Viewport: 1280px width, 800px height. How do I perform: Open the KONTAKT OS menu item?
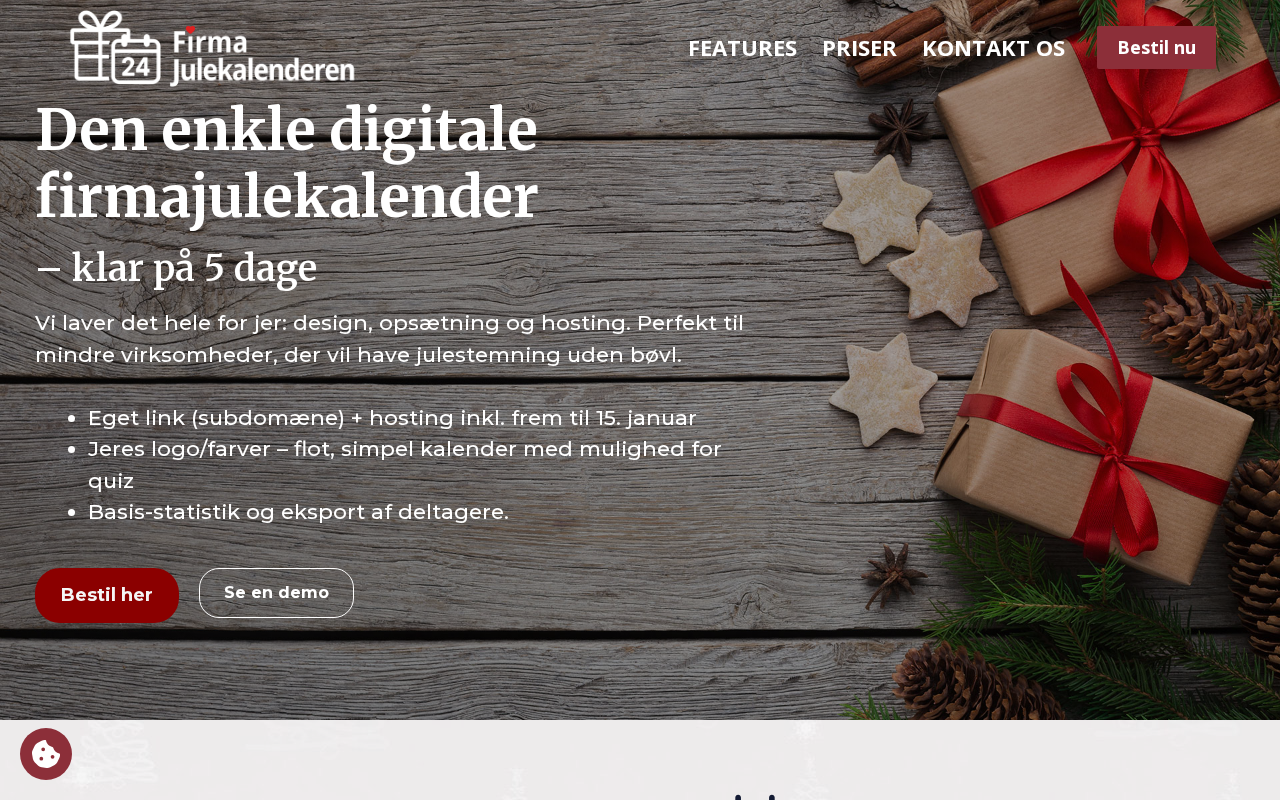coord(993,48)
